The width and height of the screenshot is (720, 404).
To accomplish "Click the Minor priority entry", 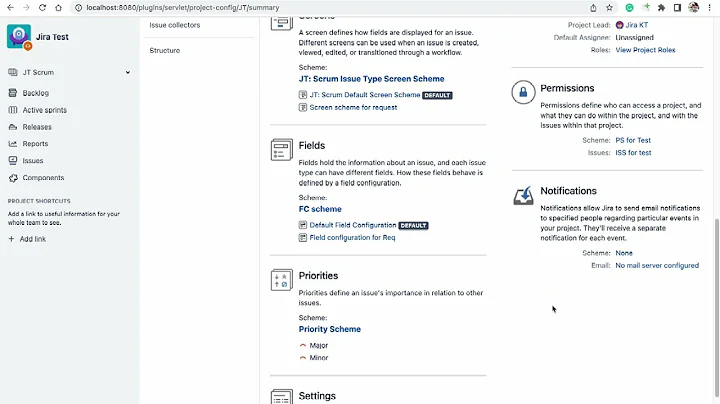I will [x=319, y=358].
